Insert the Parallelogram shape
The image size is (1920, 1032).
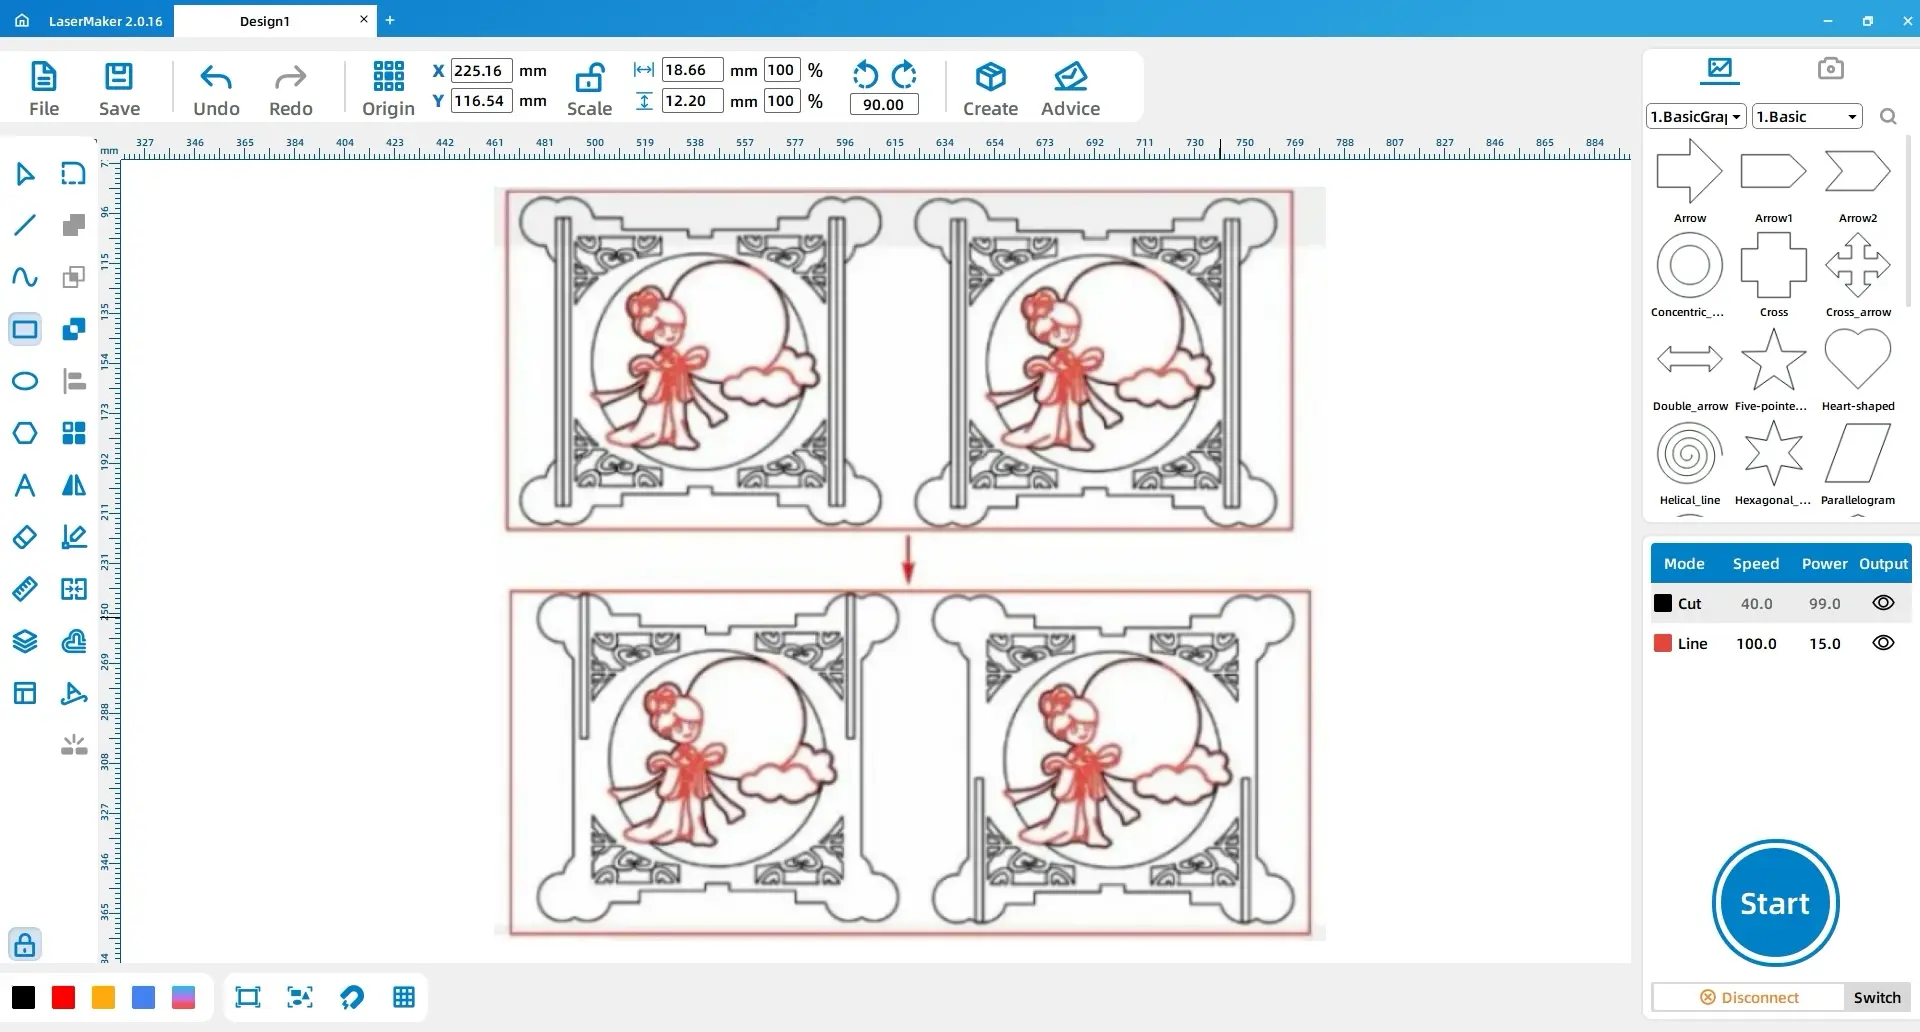1858,464
